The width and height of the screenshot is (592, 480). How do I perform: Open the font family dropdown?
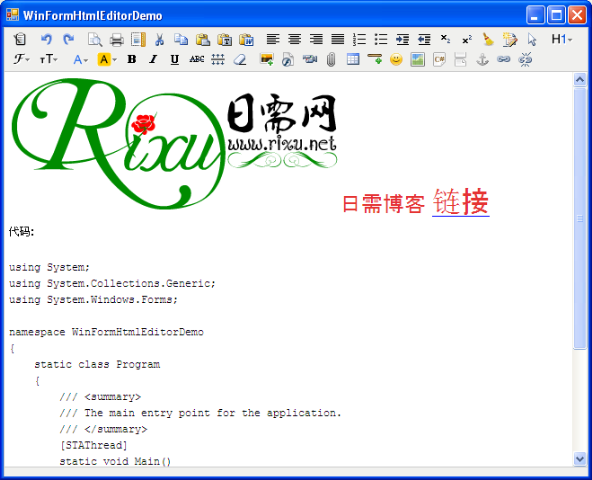[21, 59]
